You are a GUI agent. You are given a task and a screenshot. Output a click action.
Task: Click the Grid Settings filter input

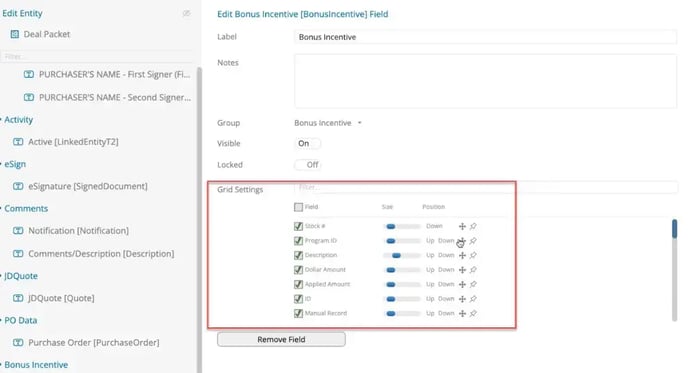point(486,187)
